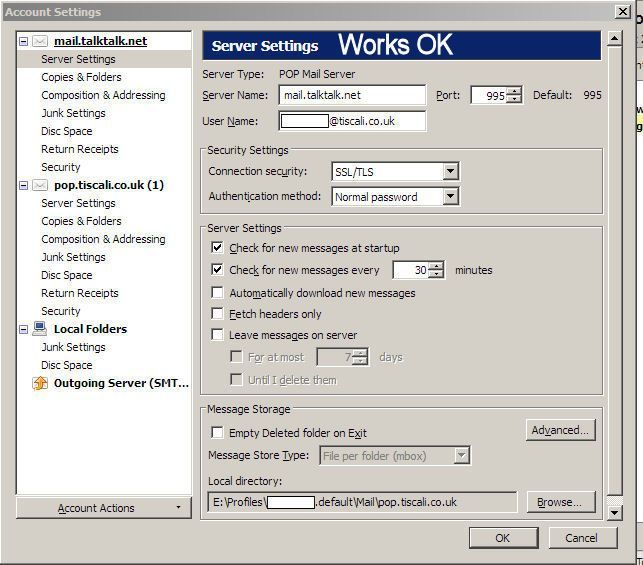Image resolution: width=643 pixels, height=565 pixels.
Task: Toggle Check for new messages every checkbox
Action: coord(217,270)
